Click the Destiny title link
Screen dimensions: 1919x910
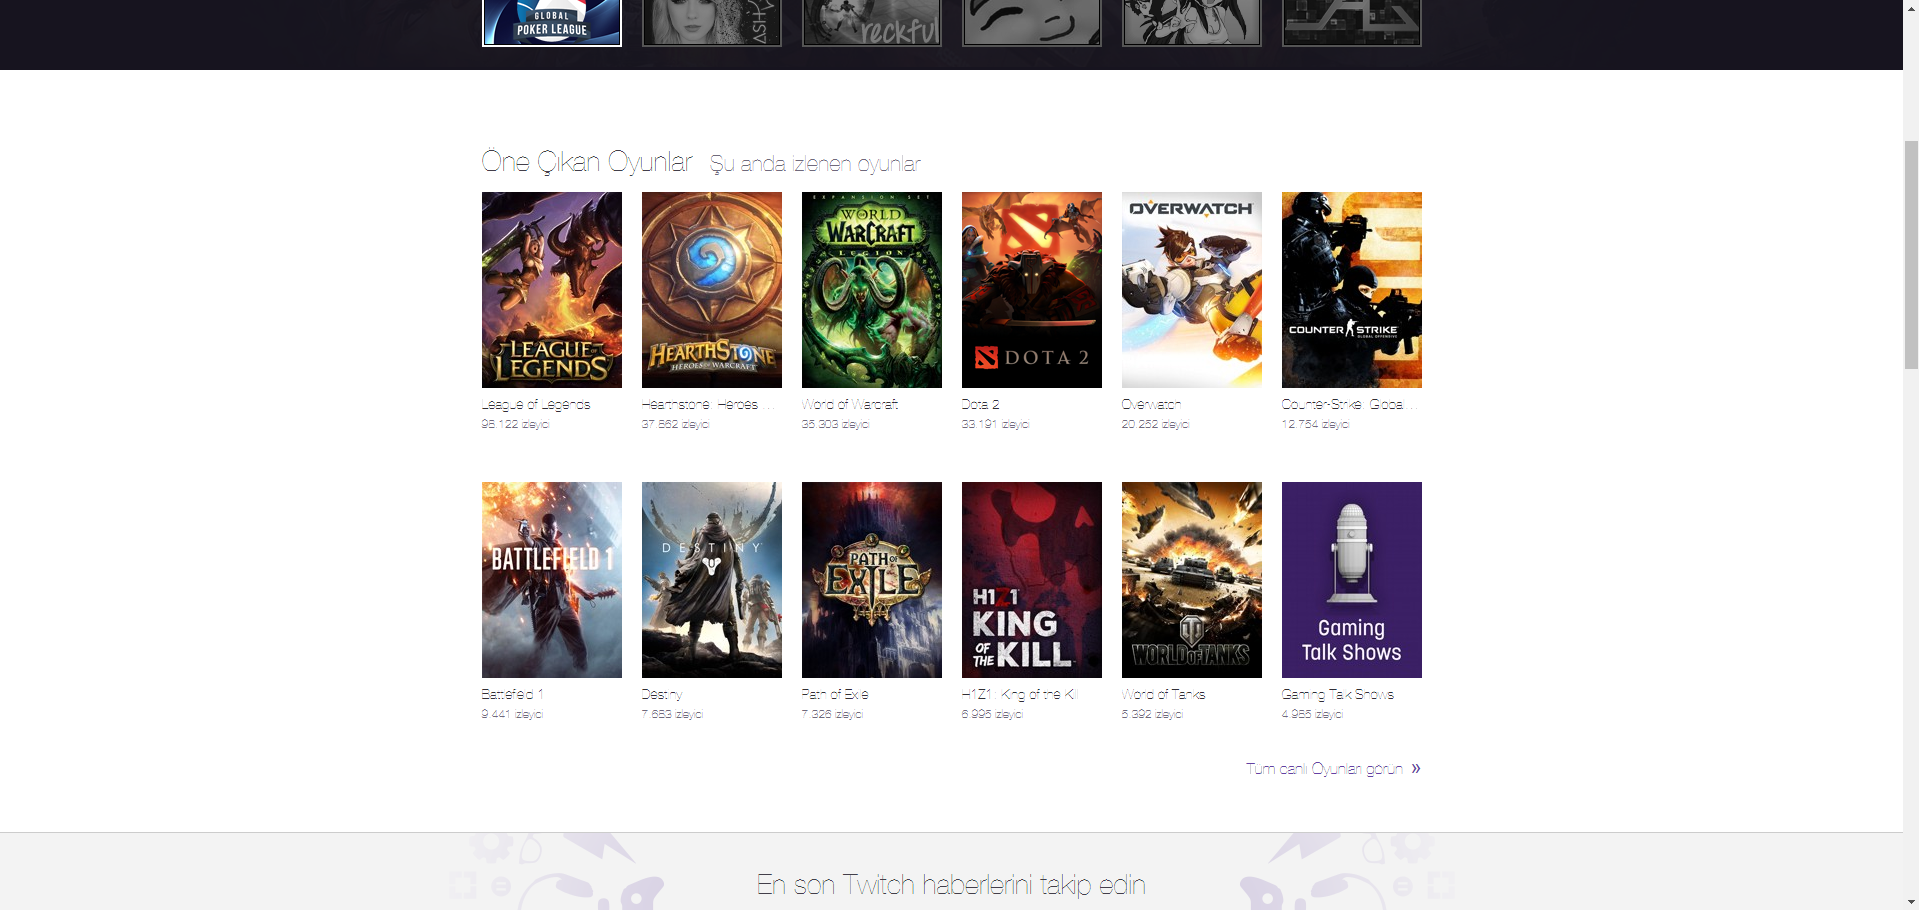point(662,694)
